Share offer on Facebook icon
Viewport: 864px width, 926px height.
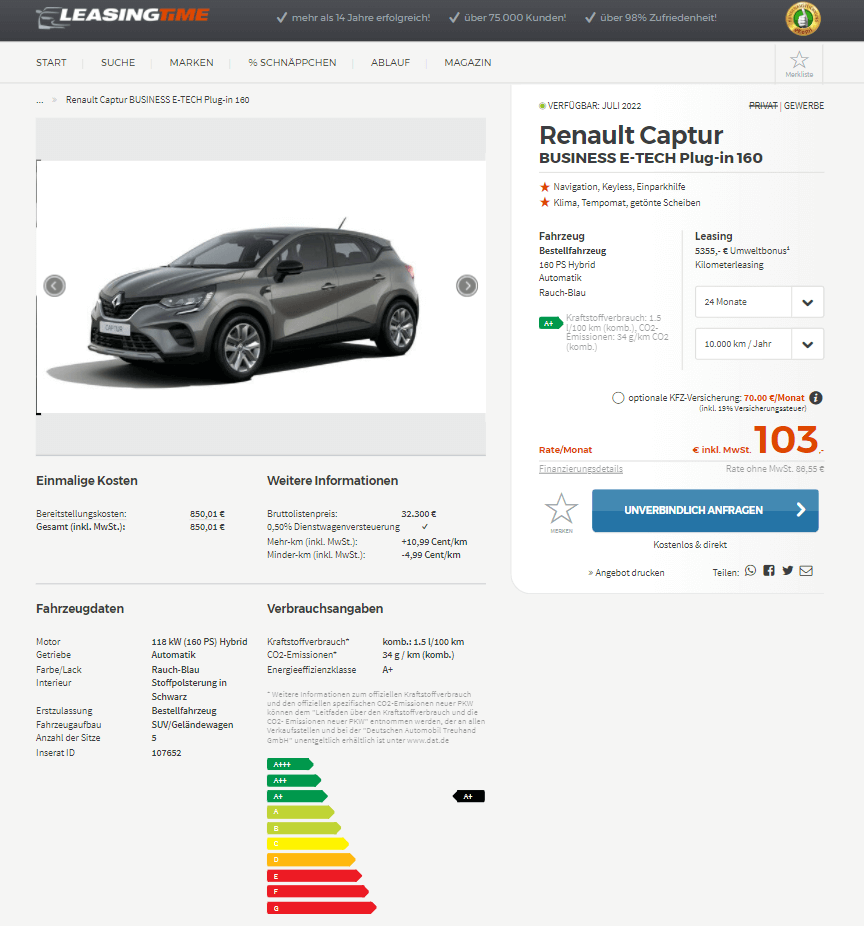(768, 570)
